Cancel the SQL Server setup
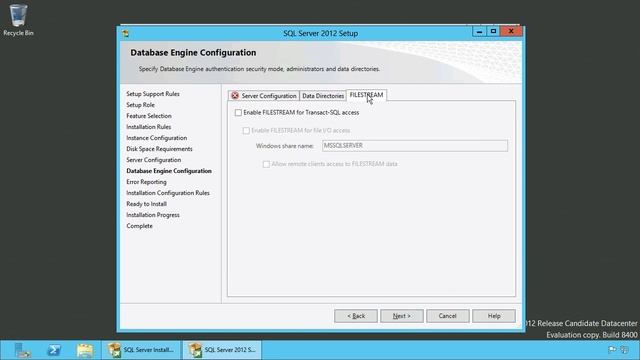 [448, 316]
